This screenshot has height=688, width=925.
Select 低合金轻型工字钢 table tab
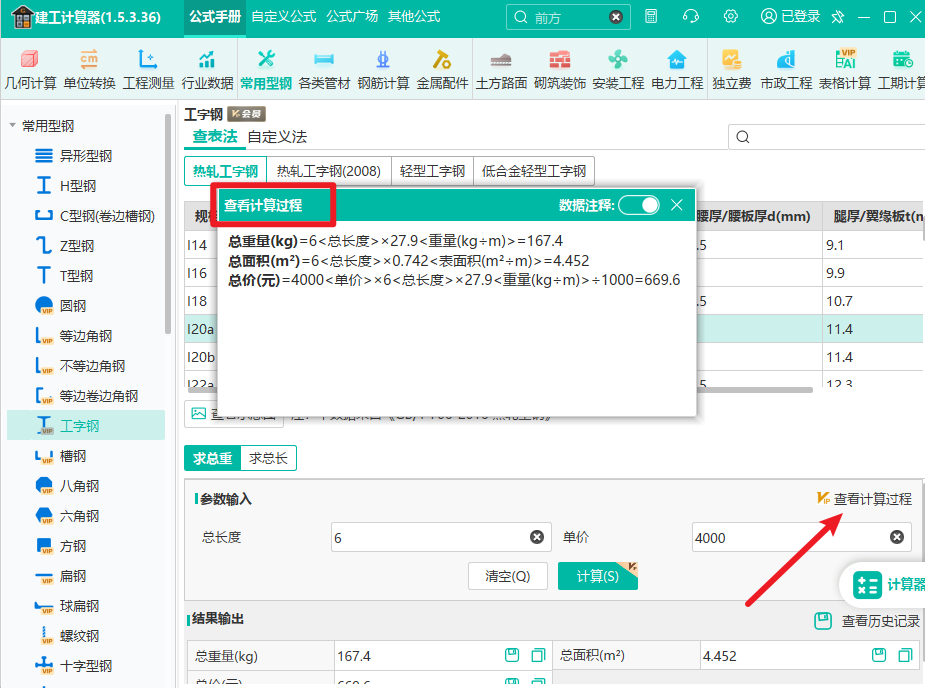(x=534, y=171)
